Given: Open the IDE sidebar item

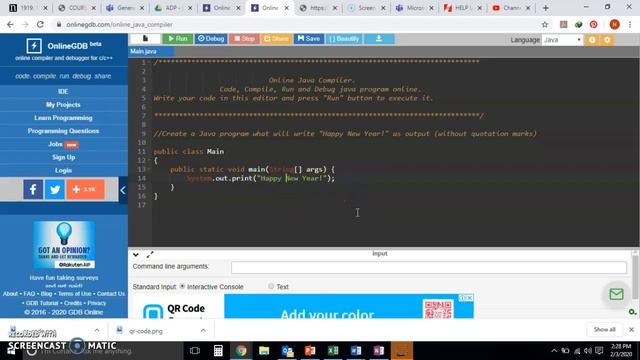Looking at the screenshot, I should pos(63,91).
